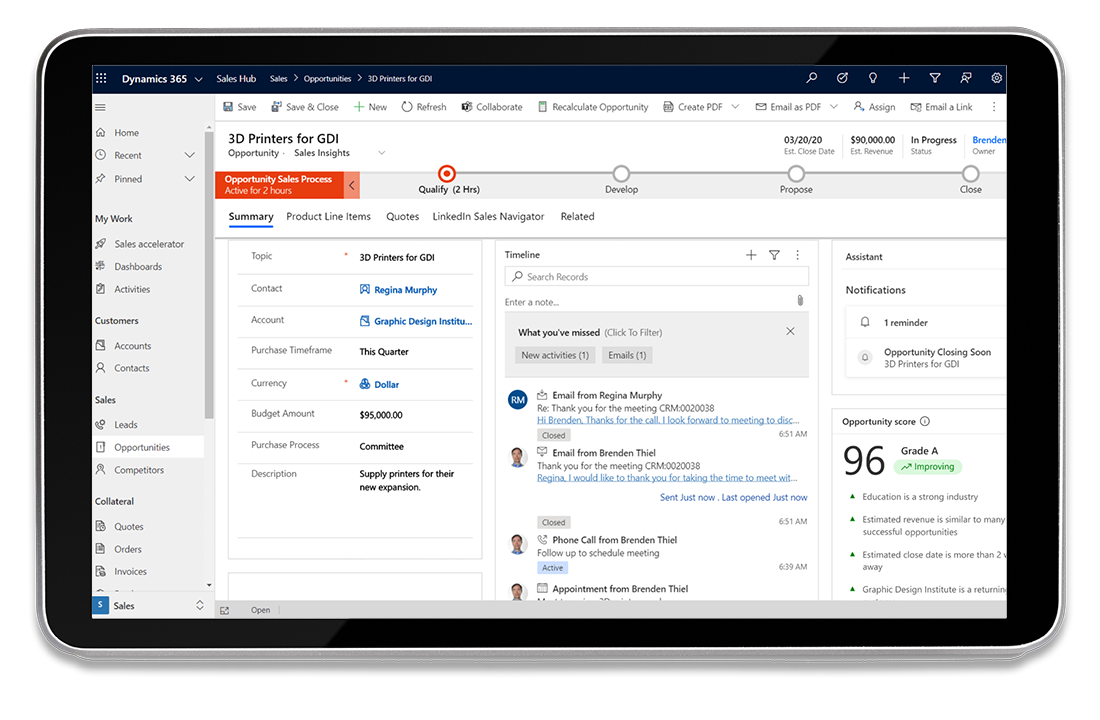Expand the Create PDF dropdown arrow
Screen dimensions: 1100x720
(735, 107)
